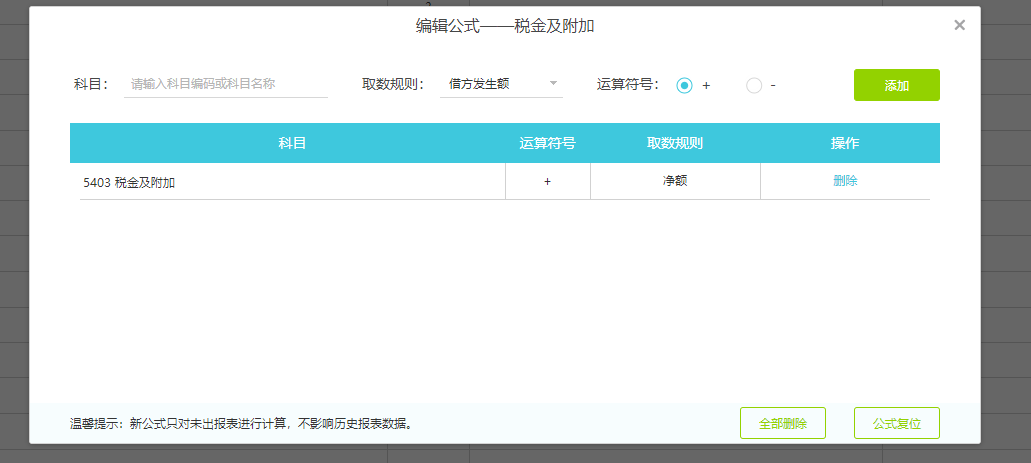Click the + sign cell in 运算符号 column
This screenshot has height=463, width=1031.
(548, 182)
